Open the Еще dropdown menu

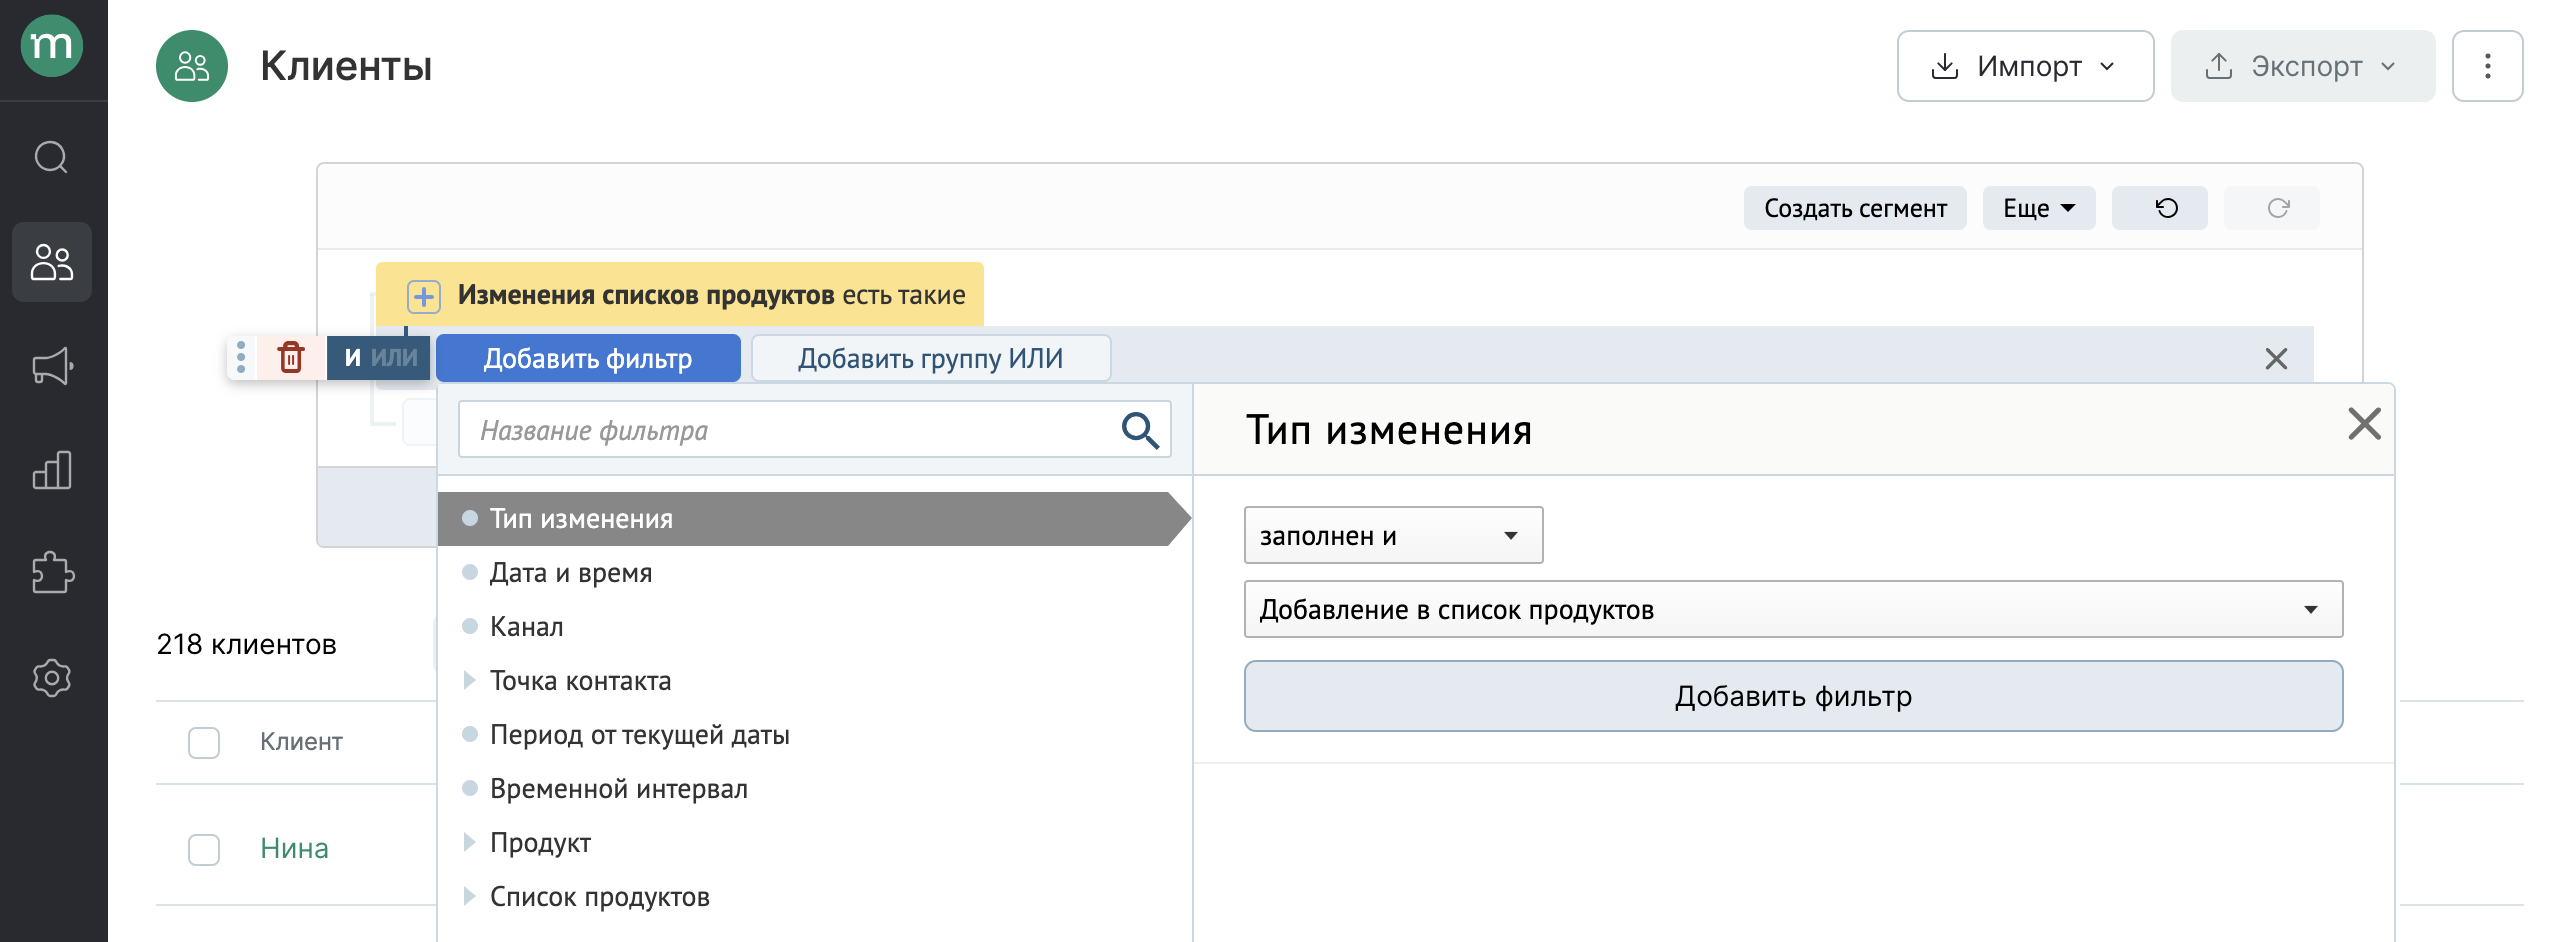(2038, 208)
